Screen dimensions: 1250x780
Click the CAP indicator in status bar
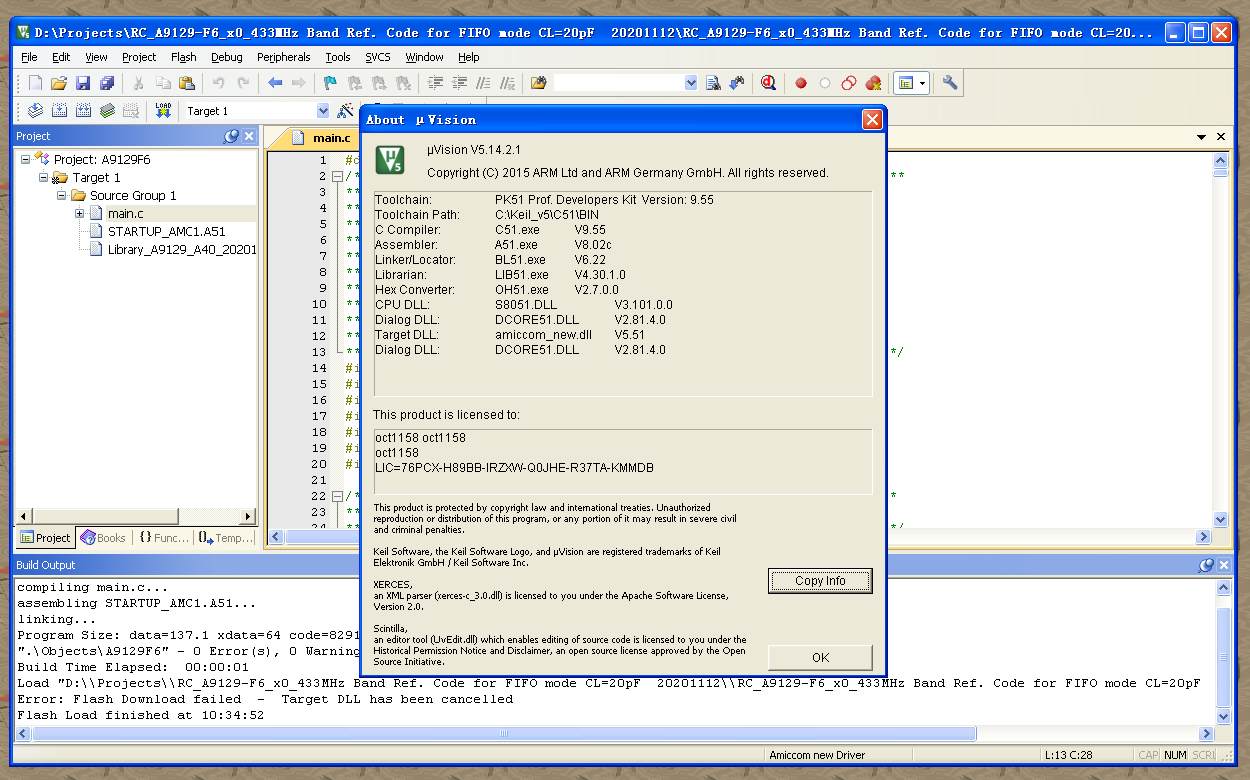point(1148,755)
